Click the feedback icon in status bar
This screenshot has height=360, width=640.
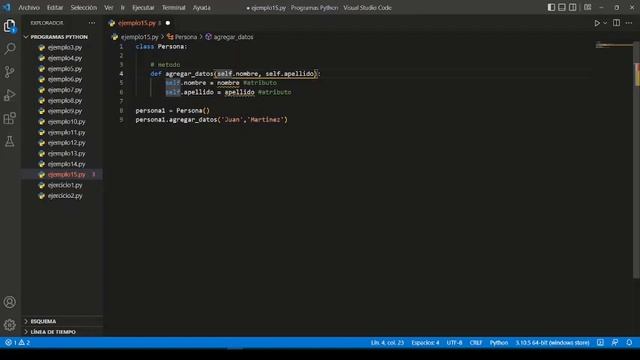pyautogui.click(x=615, y=342)
